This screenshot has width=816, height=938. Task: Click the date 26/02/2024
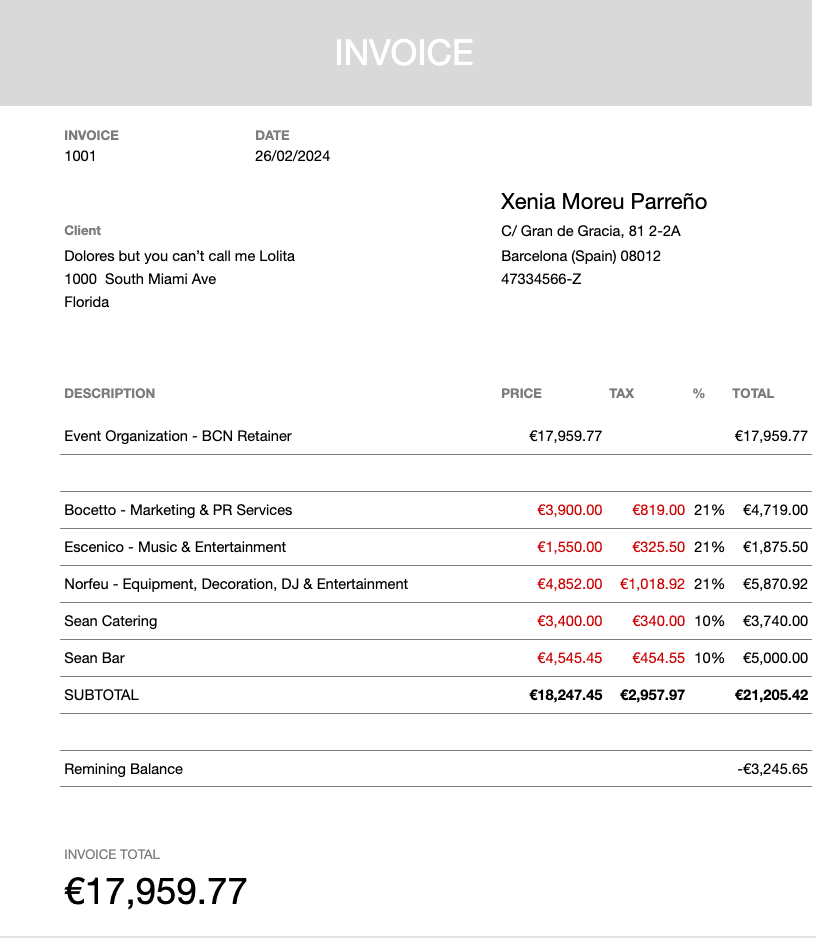pos(292,156)
